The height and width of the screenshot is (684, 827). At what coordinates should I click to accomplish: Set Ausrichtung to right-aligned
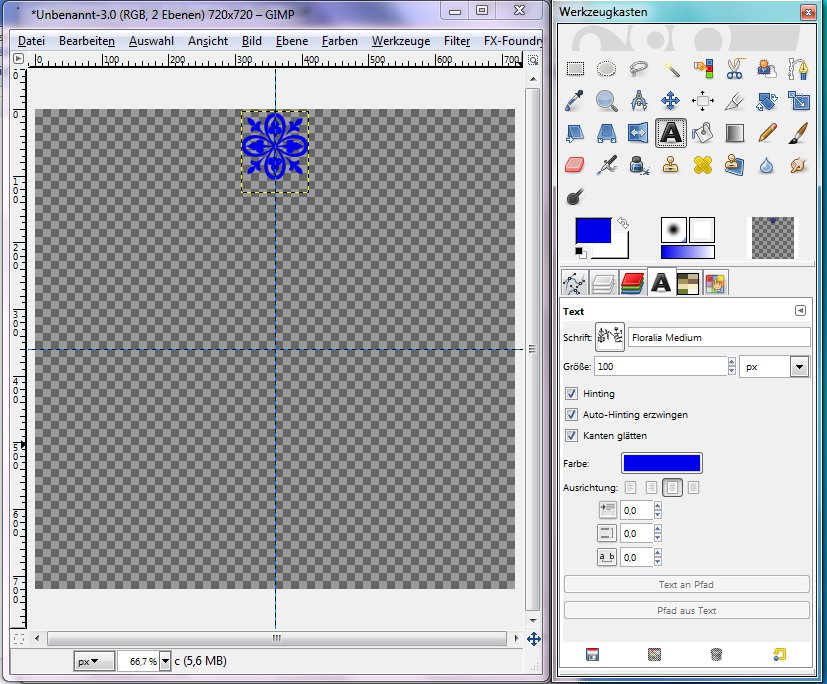pyautogui.click(x=651, y=487)
